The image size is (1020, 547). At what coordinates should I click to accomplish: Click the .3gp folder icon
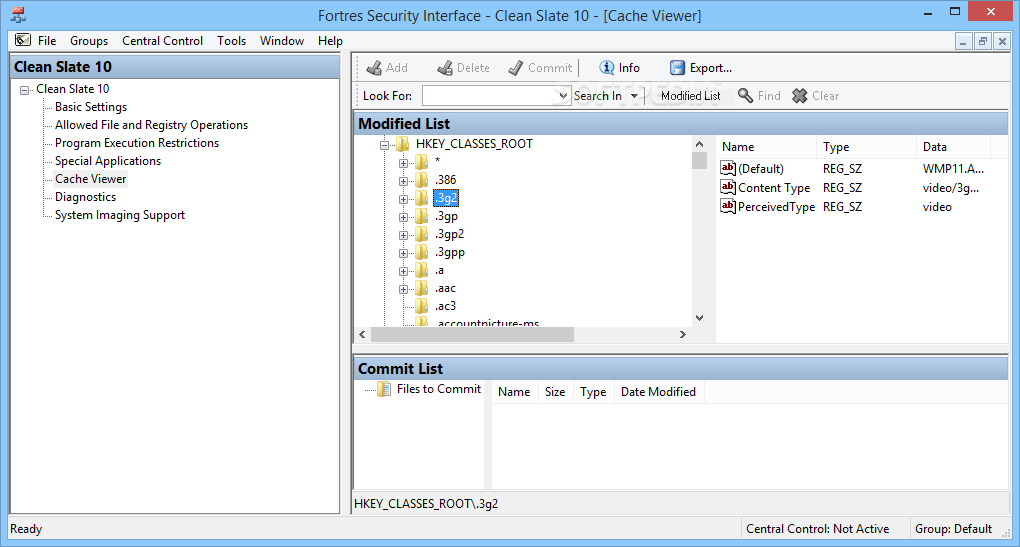422,216
